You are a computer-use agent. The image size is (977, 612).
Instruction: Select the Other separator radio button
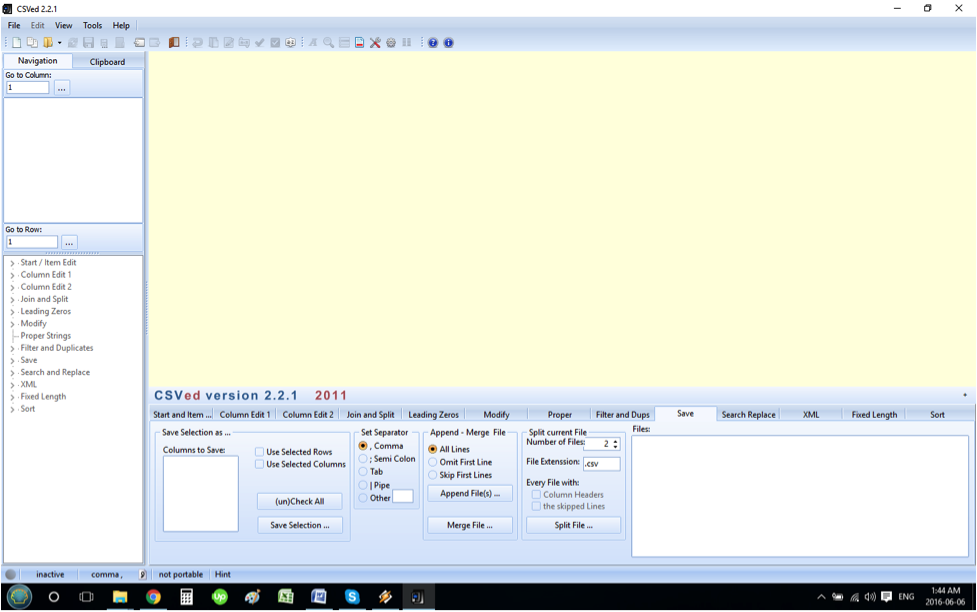[x=363, y=498]
